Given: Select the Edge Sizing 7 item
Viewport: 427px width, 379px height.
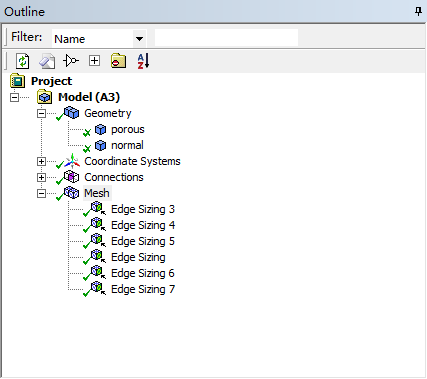Looking at the screenshot, I should click(x=143, y=289).
